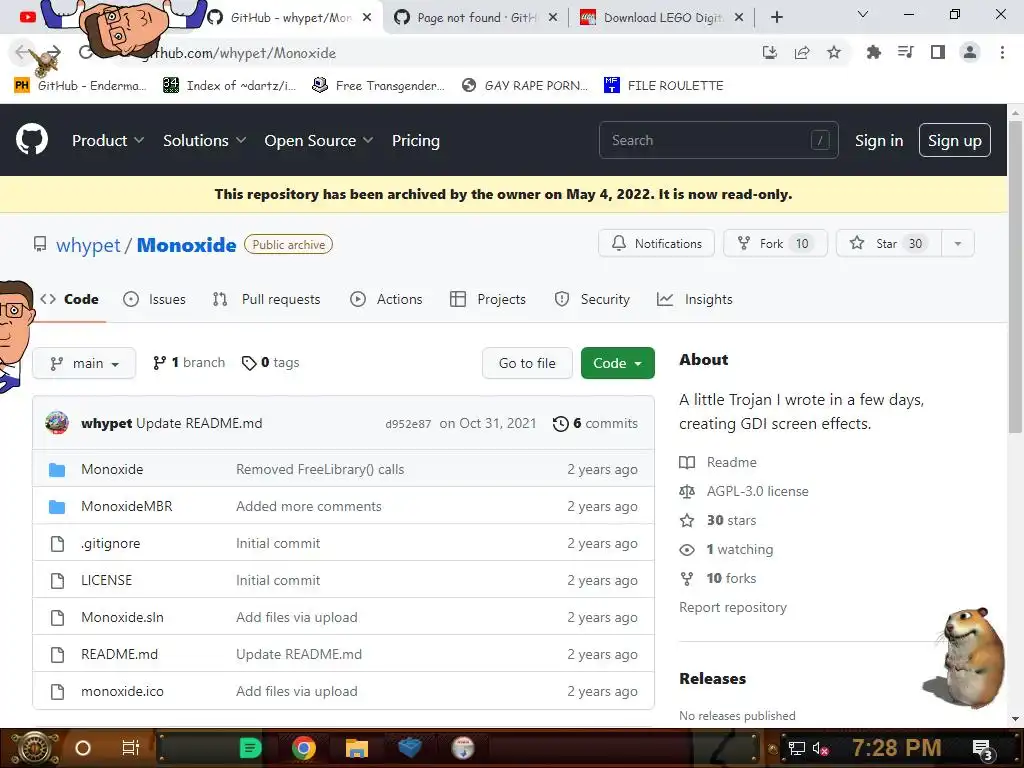This screenshot has height=768, width=1024.
Task: Click the tag icon next to 0 tags
Action: (249, 362)
